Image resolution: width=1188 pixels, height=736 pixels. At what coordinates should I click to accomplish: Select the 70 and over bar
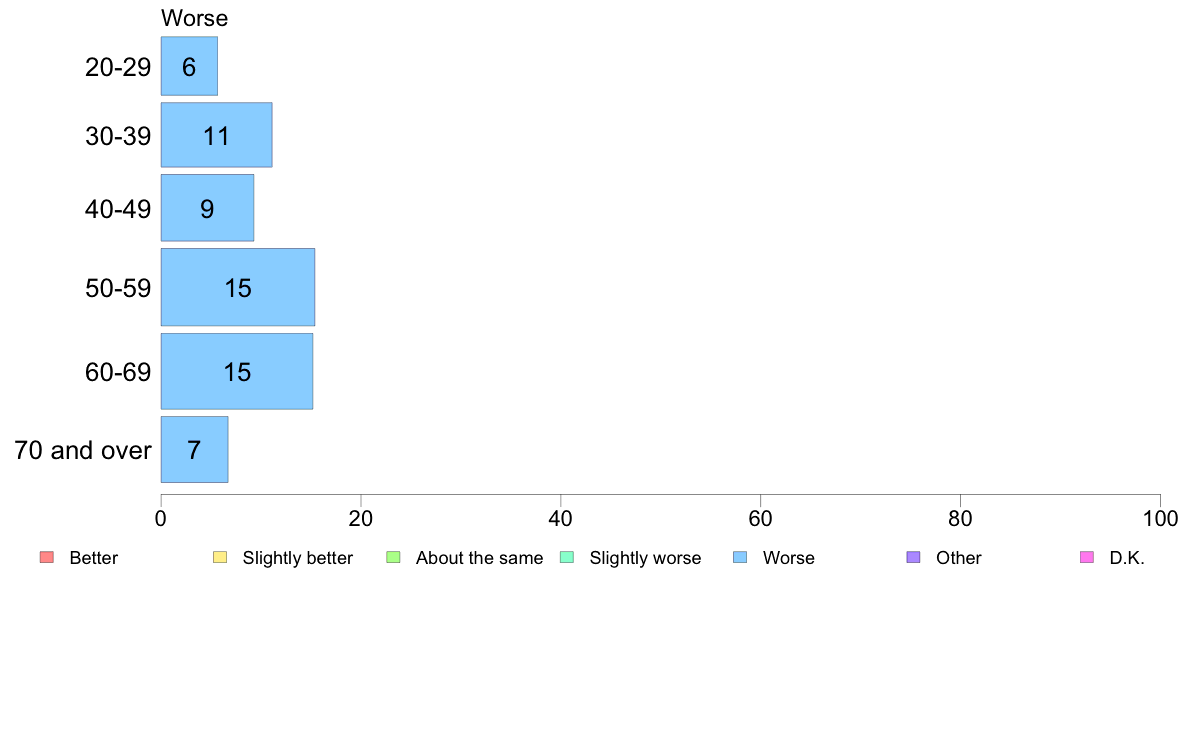[195, 449]
